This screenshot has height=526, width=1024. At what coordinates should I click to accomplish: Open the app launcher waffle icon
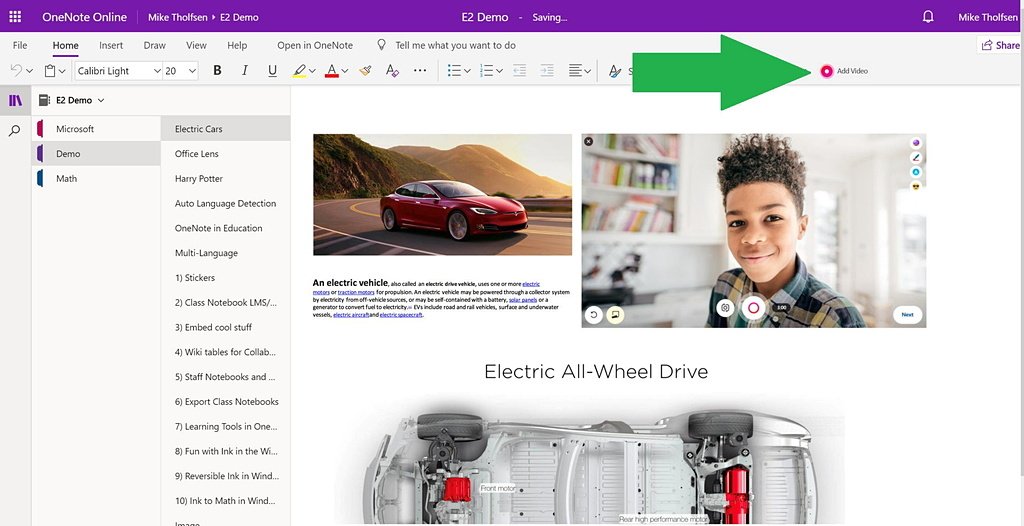click(15, 17)
